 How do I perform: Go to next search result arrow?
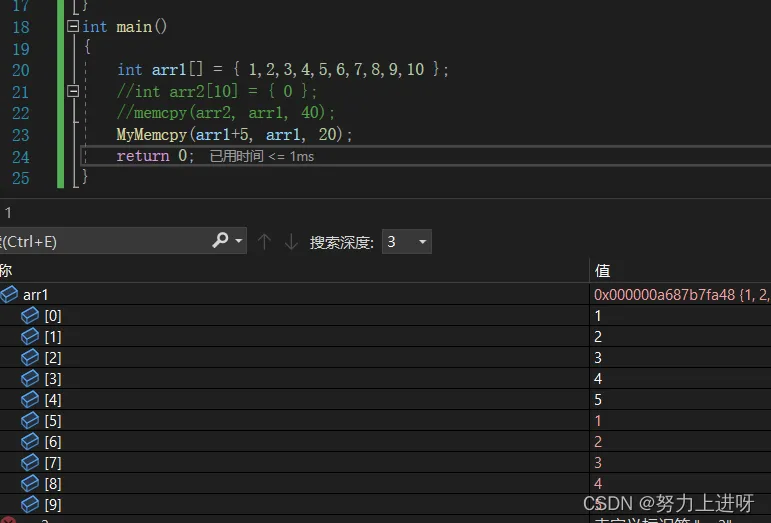coord(292,242)
